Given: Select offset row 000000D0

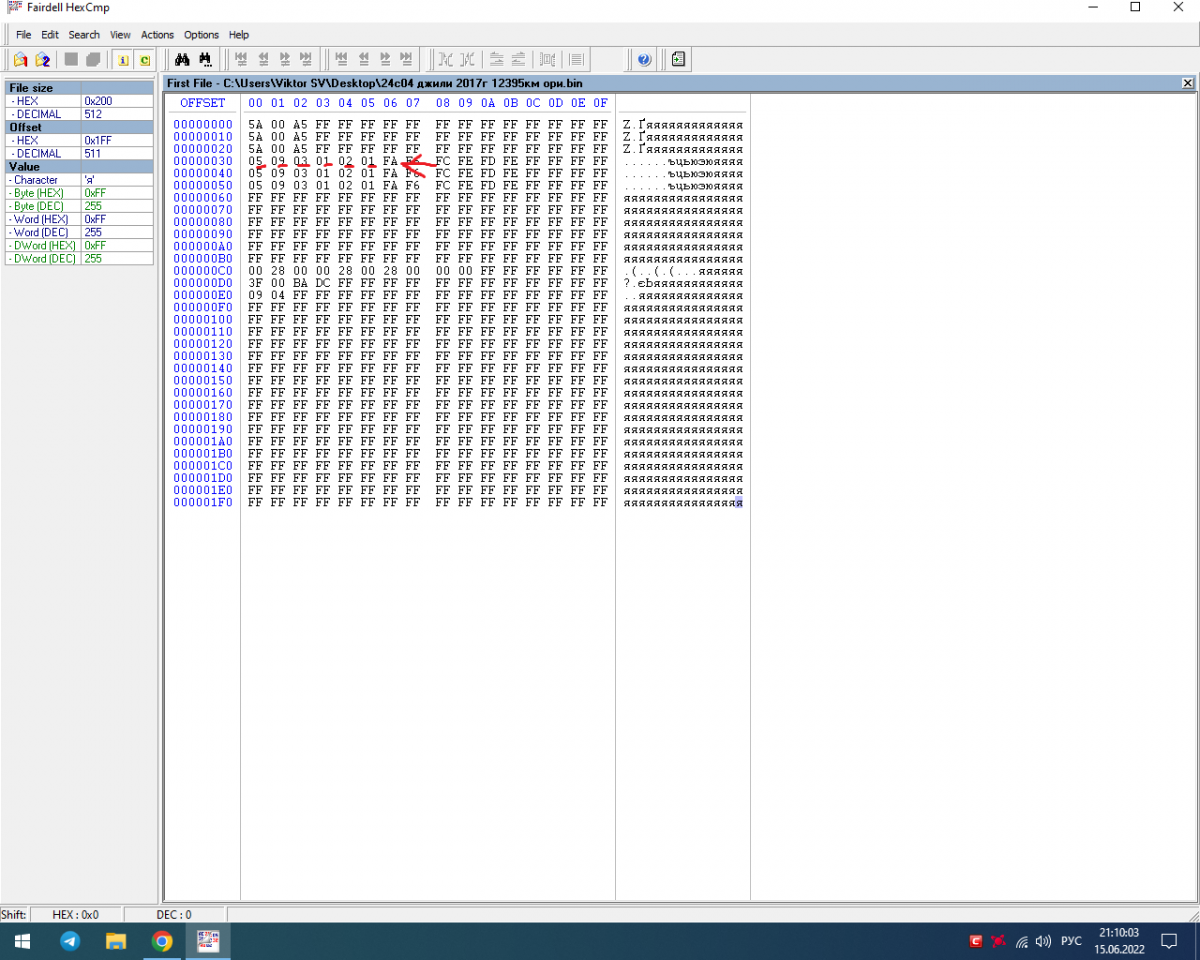Looking at the screenshot, I should click(202, 283).
